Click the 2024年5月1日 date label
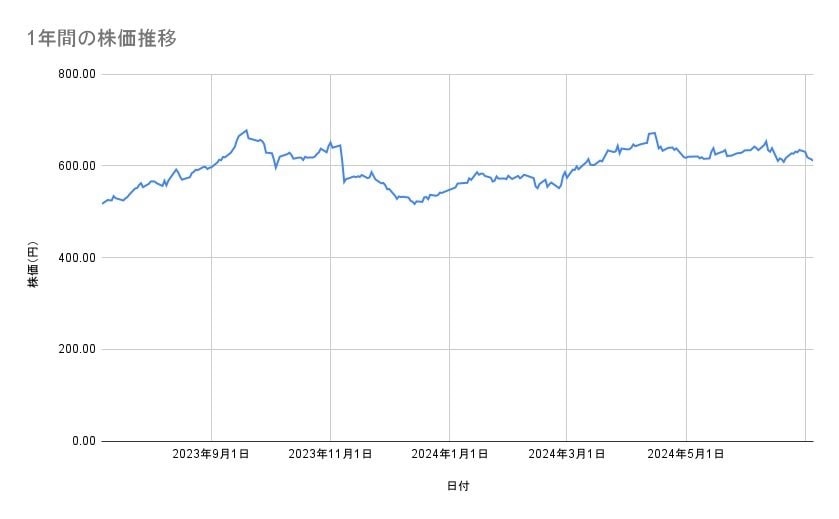The height and width of the screenshot is (519, 839). click(x=686, y=454)
